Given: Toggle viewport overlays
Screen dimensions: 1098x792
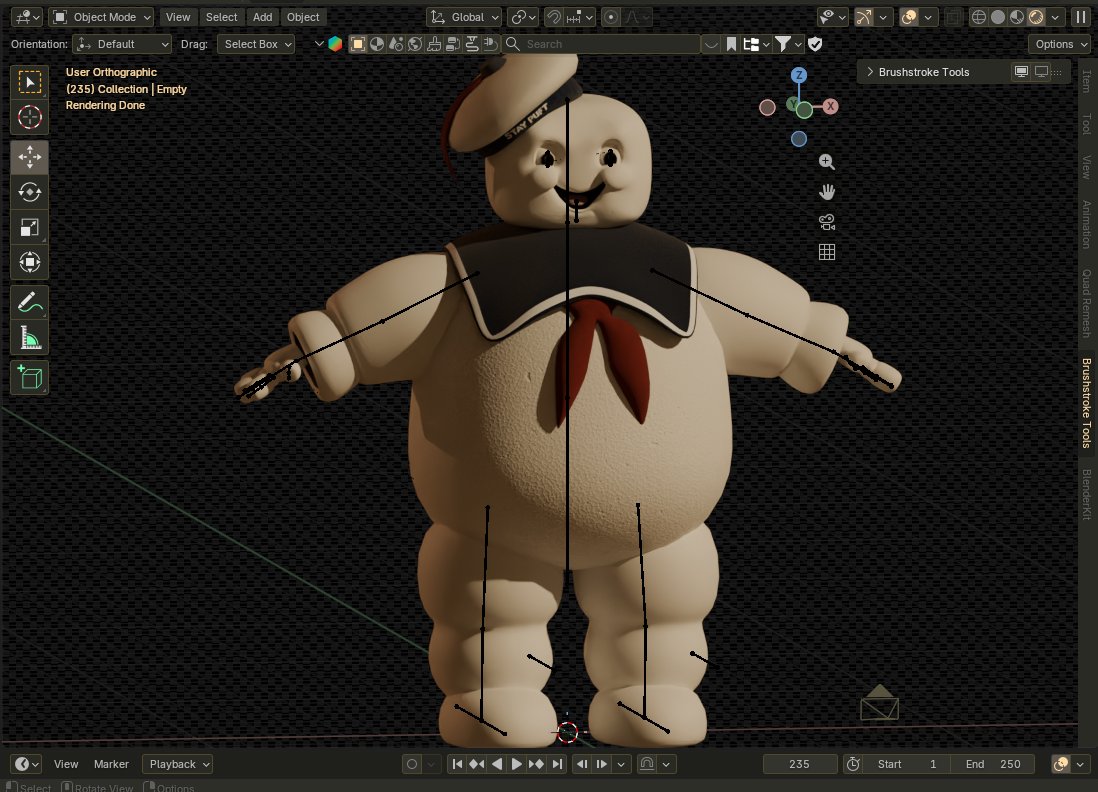Looking at the screenshot, I should [909, 18].
